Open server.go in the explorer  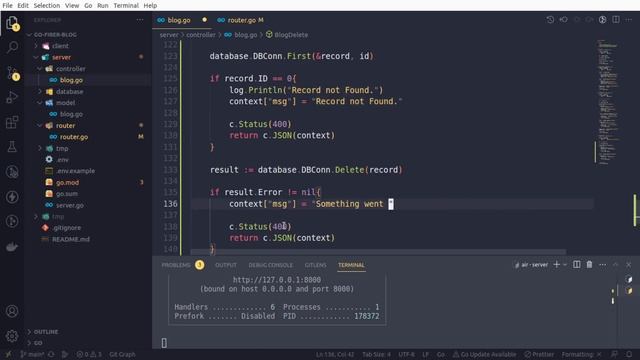coord(70,205)
